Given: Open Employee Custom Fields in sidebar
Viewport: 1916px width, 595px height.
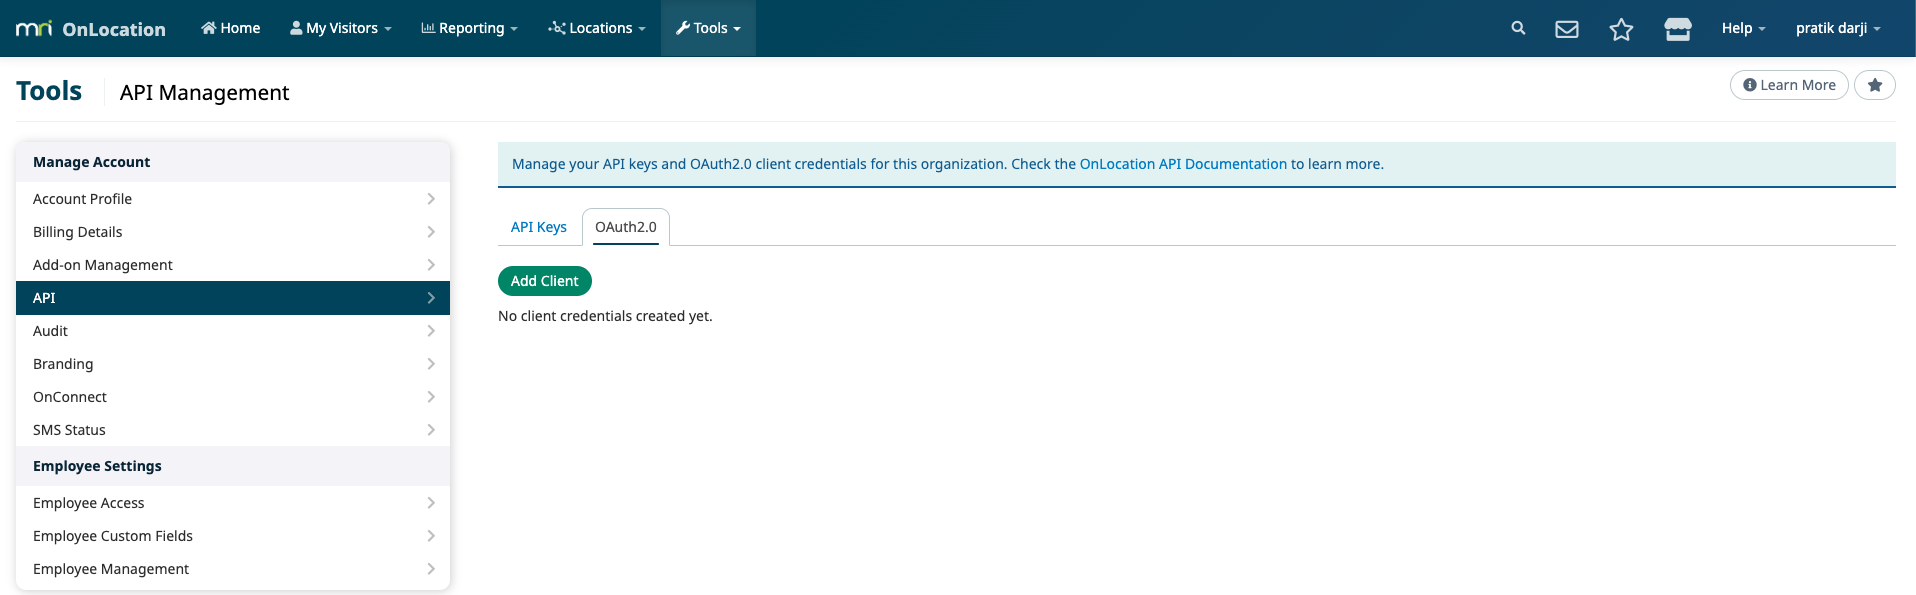Looking at the screenshot, I should click(x=233, y=536).
